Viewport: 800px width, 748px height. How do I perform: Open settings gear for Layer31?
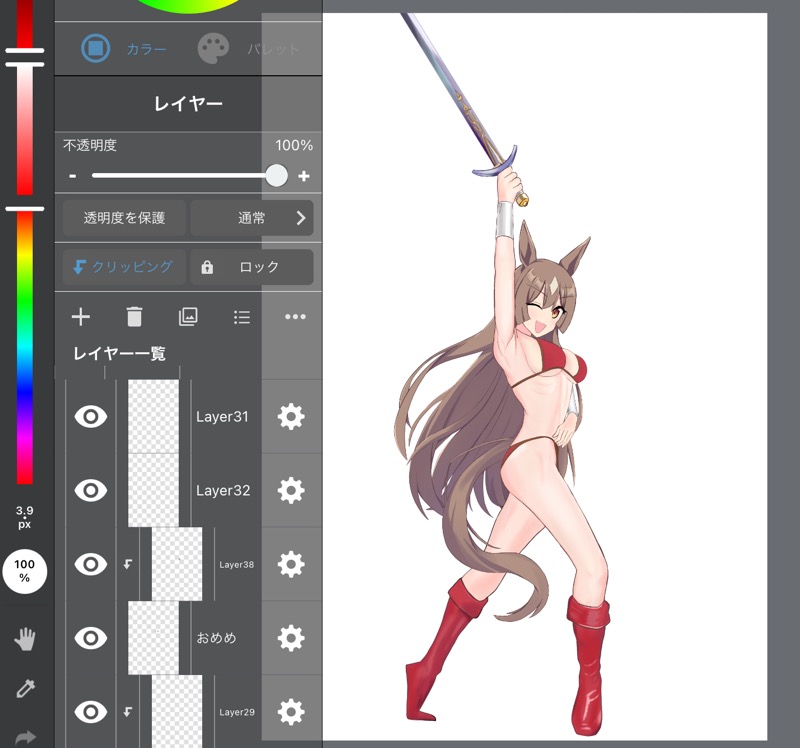pyautogui.click(x=291, y=417)
